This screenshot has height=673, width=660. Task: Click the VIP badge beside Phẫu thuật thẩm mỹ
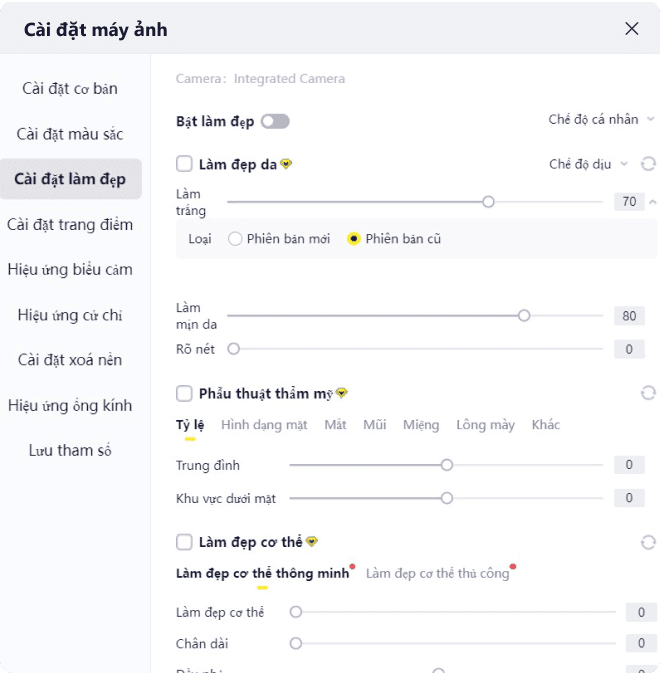(x=341, y=393)
